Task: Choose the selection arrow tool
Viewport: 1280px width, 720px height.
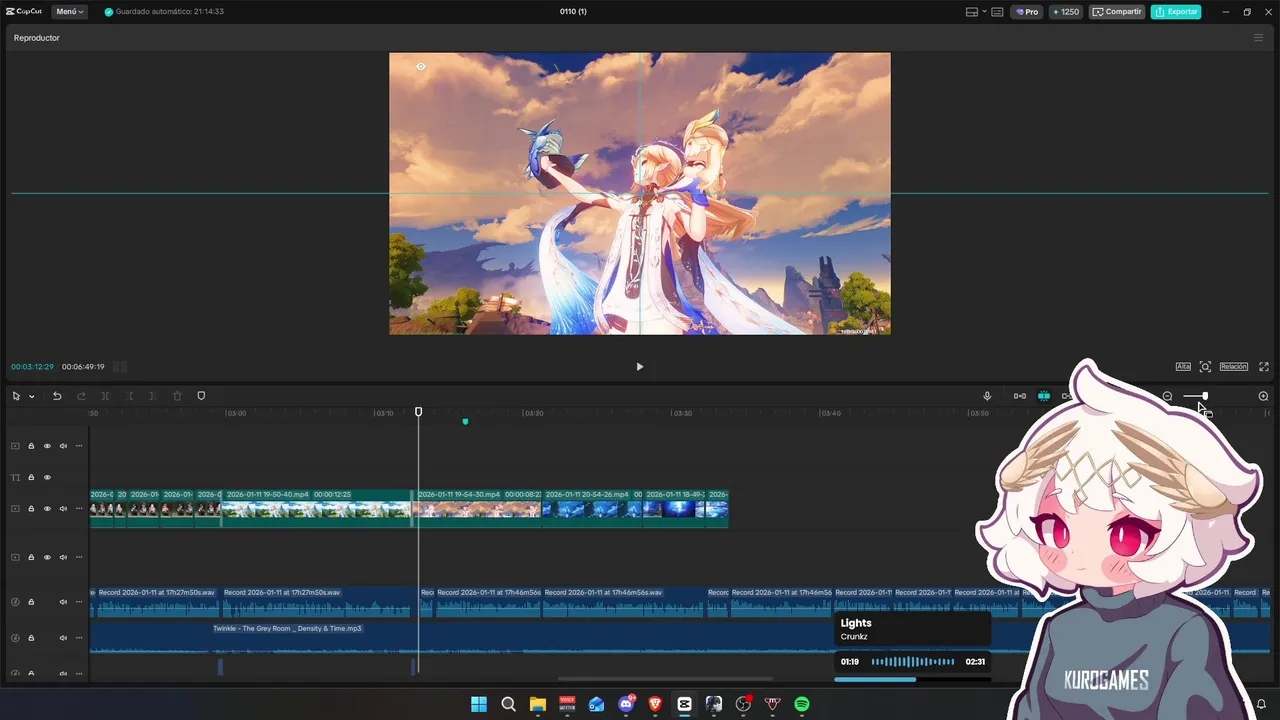Action: (x=16, y=396)
